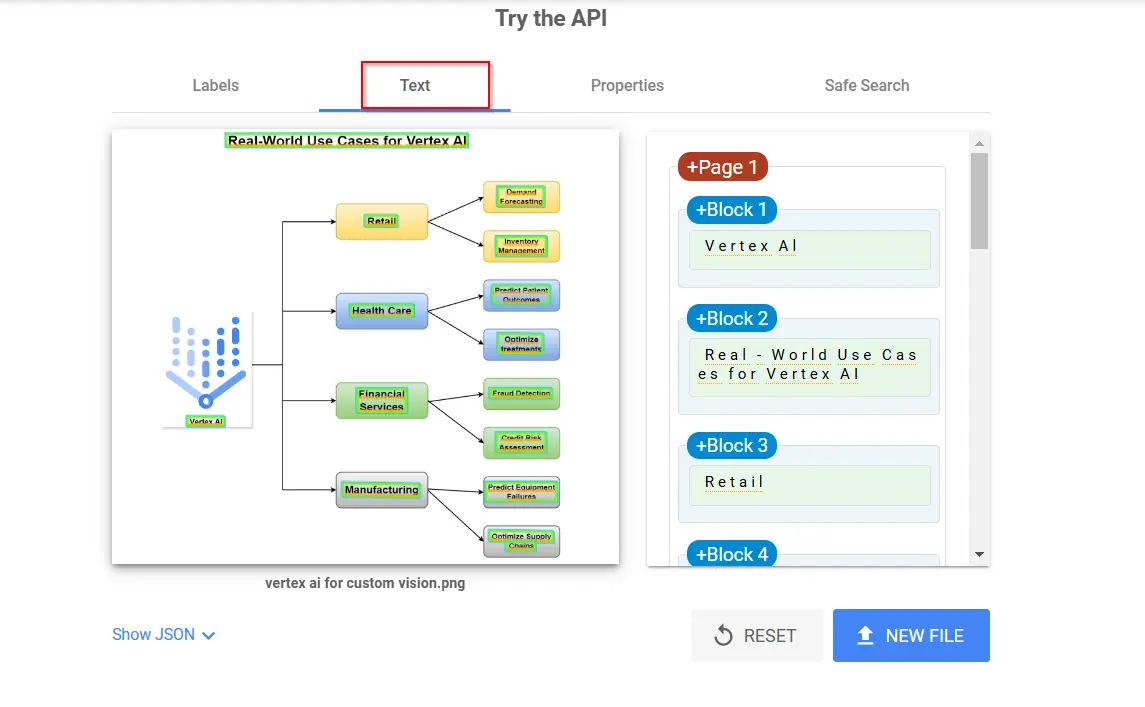Click the scrollbar up arrow in results
Screen dimensions: 1145x707
979,143
